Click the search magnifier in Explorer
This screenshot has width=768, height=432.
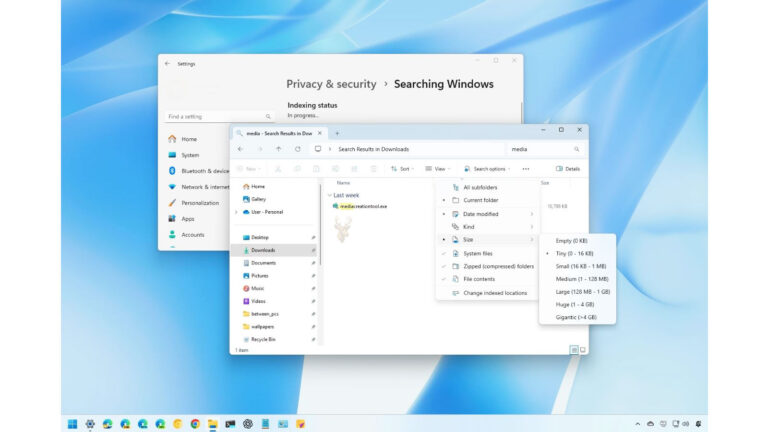[x=576, y=149]
